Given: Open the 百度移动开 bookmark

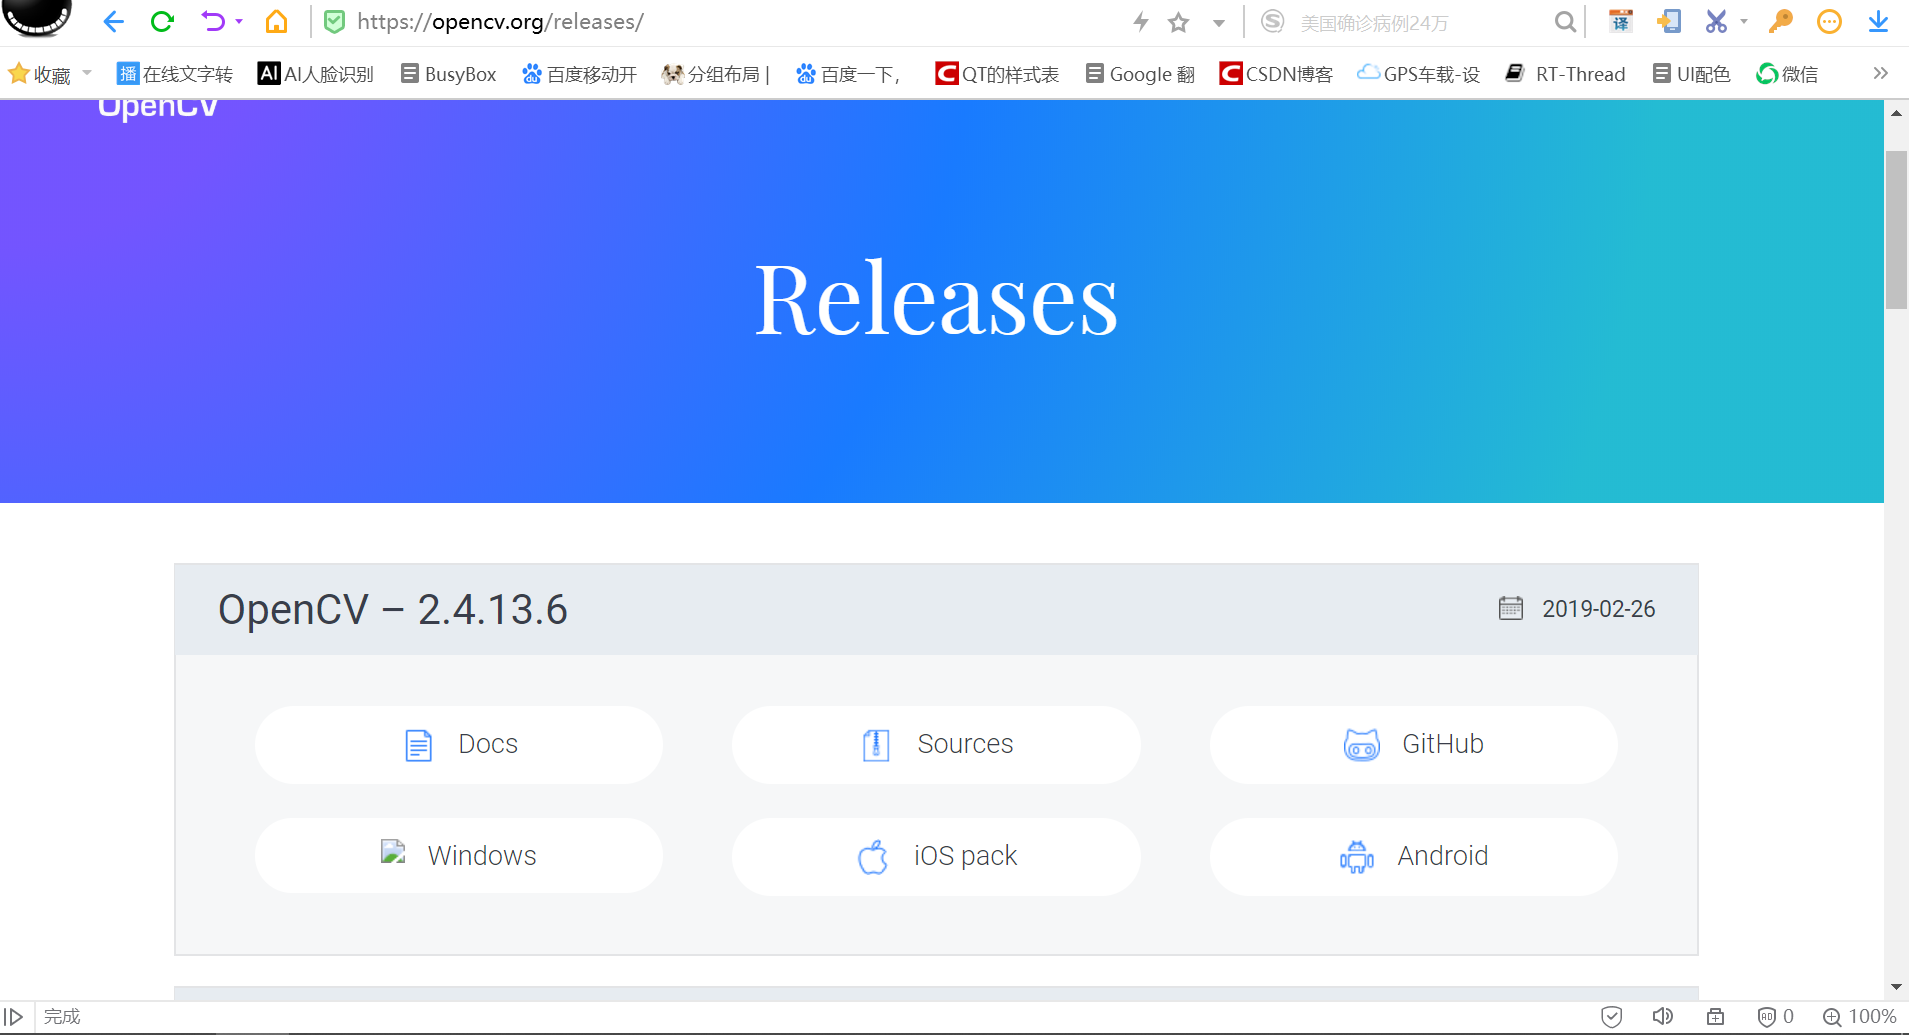Looking at the screenshot, I should coord(579,74).
